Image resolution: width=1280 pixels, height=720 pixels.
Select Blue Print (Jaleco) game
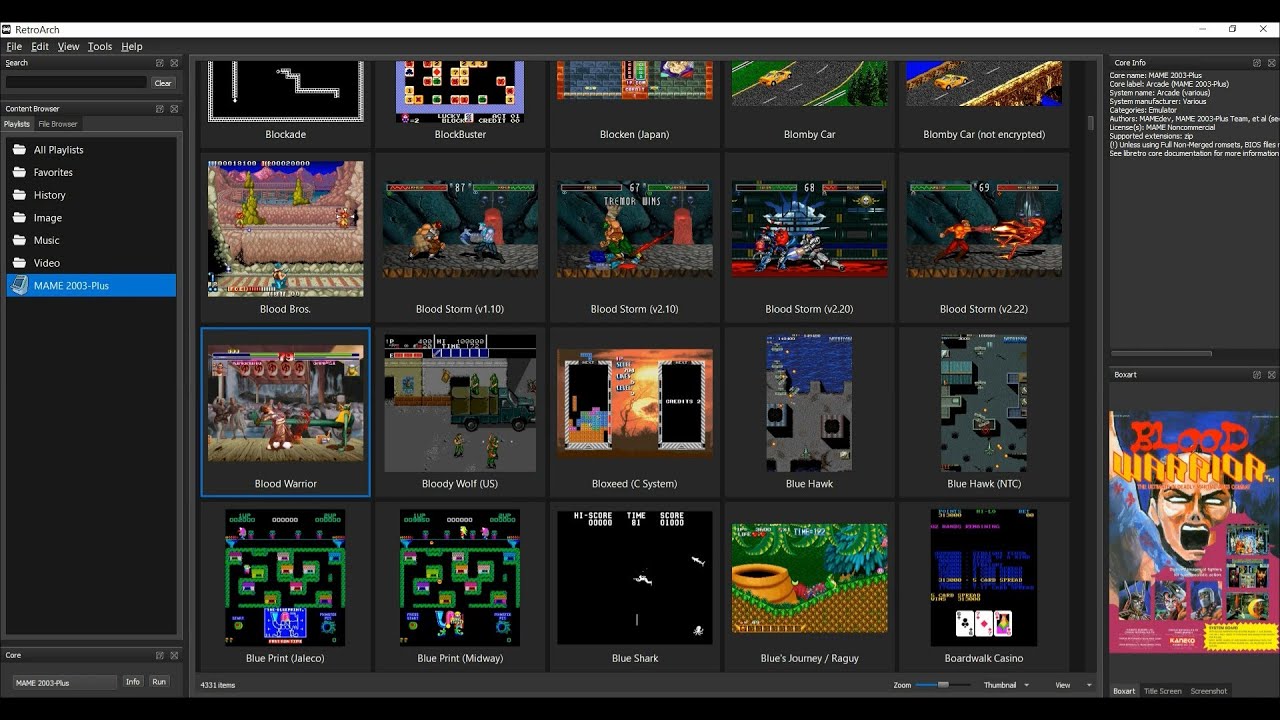click(286, 586)
